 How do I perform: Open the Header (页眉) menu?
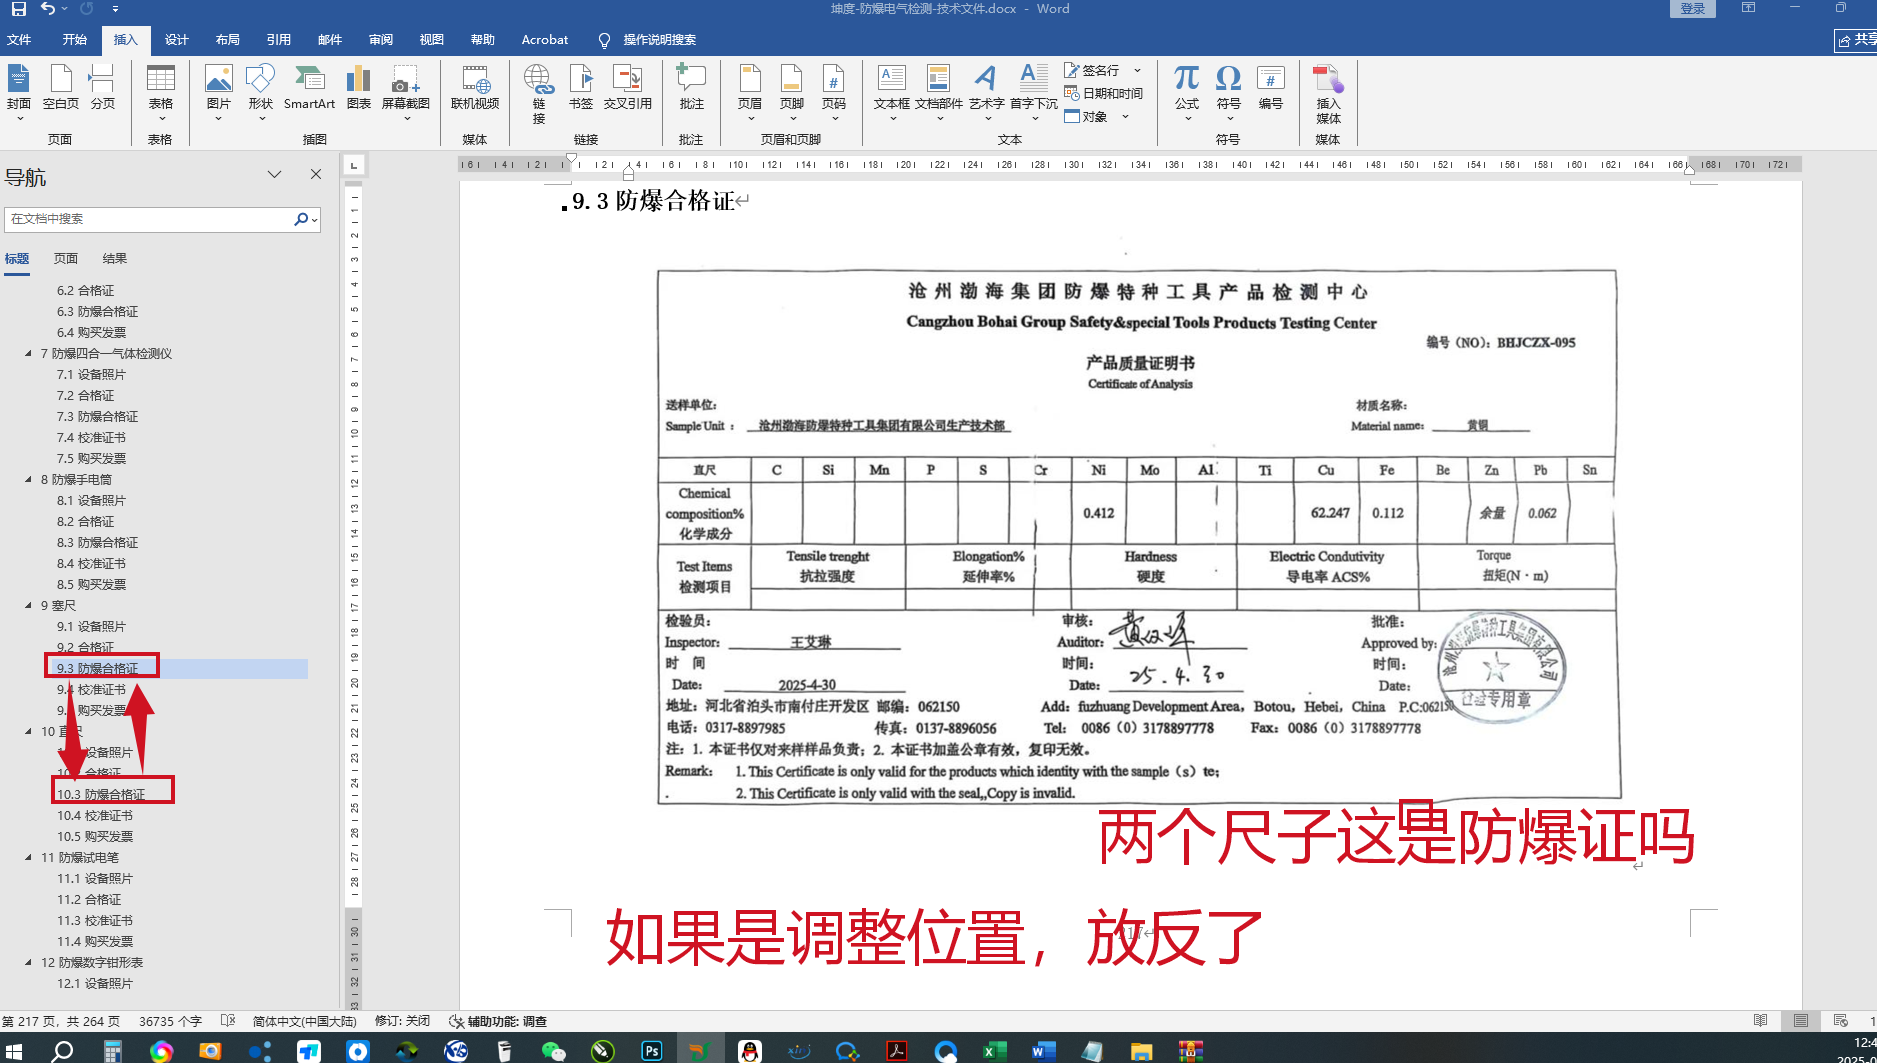(x=750, y=92)
